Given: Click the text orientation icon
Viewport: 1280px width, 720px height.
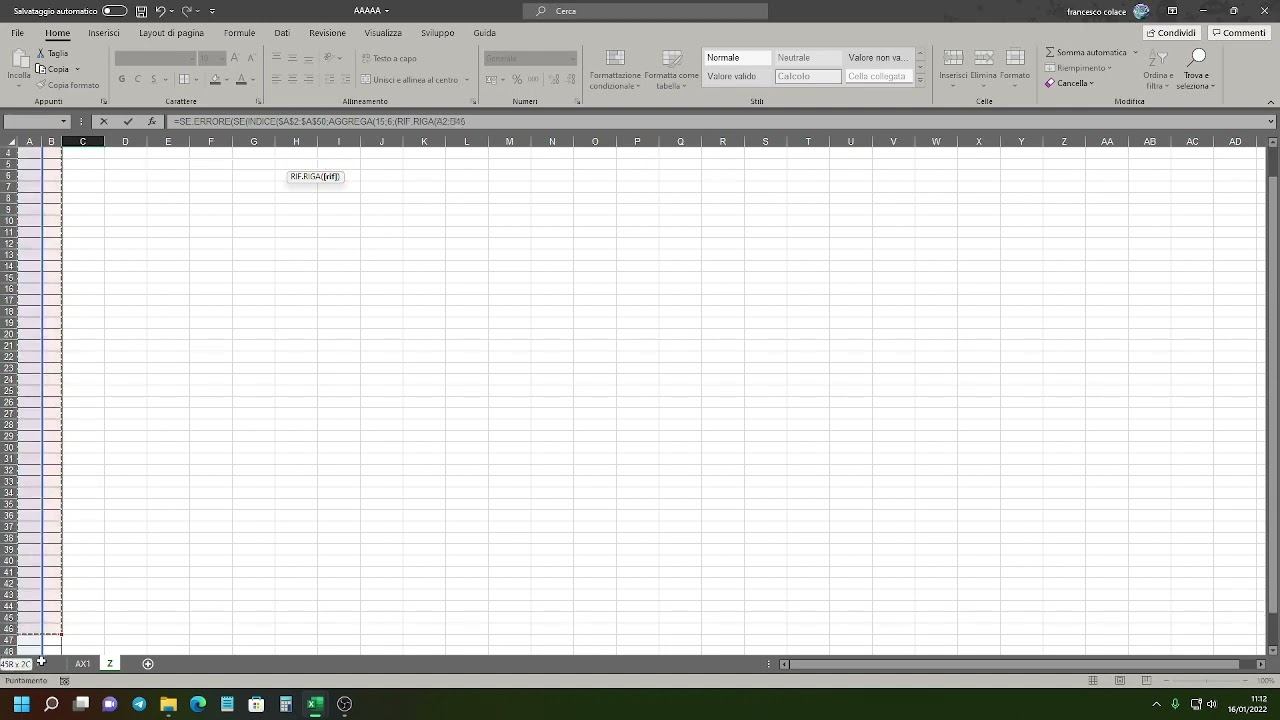Looking at the screenshot, I should (329, 58).
